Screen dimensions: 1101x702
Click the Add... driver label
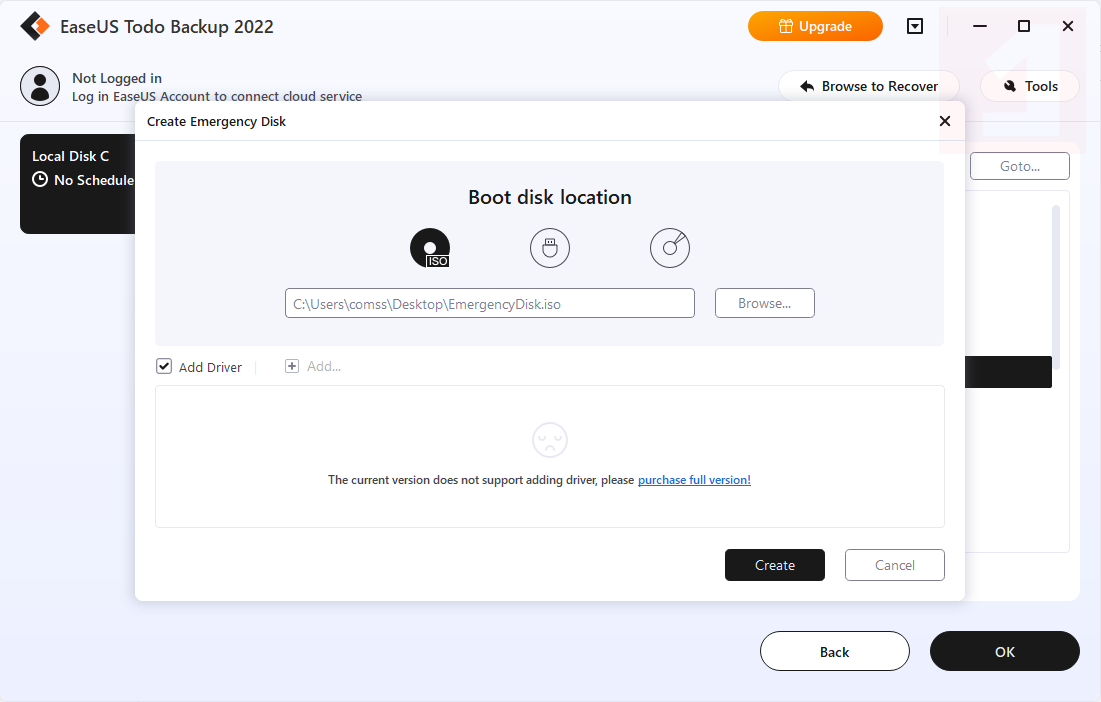click(324, 366)
